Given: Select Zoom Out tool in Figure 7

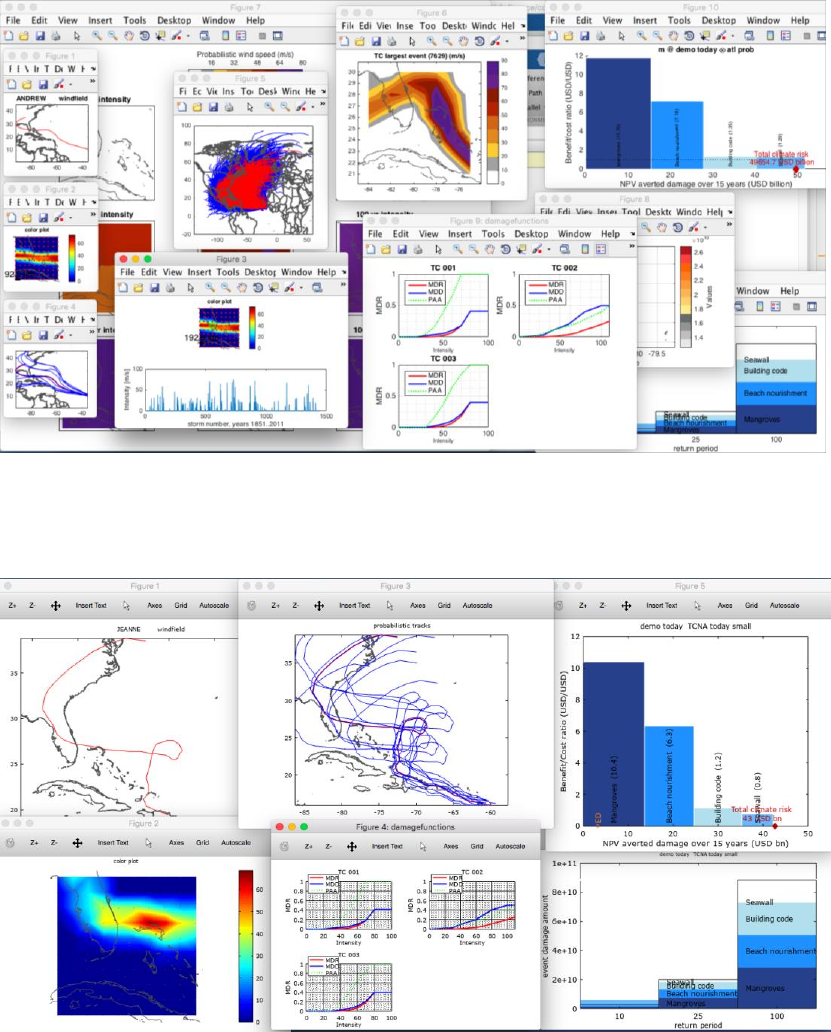Looking at the screenshot, I should (x=113, y=36).
